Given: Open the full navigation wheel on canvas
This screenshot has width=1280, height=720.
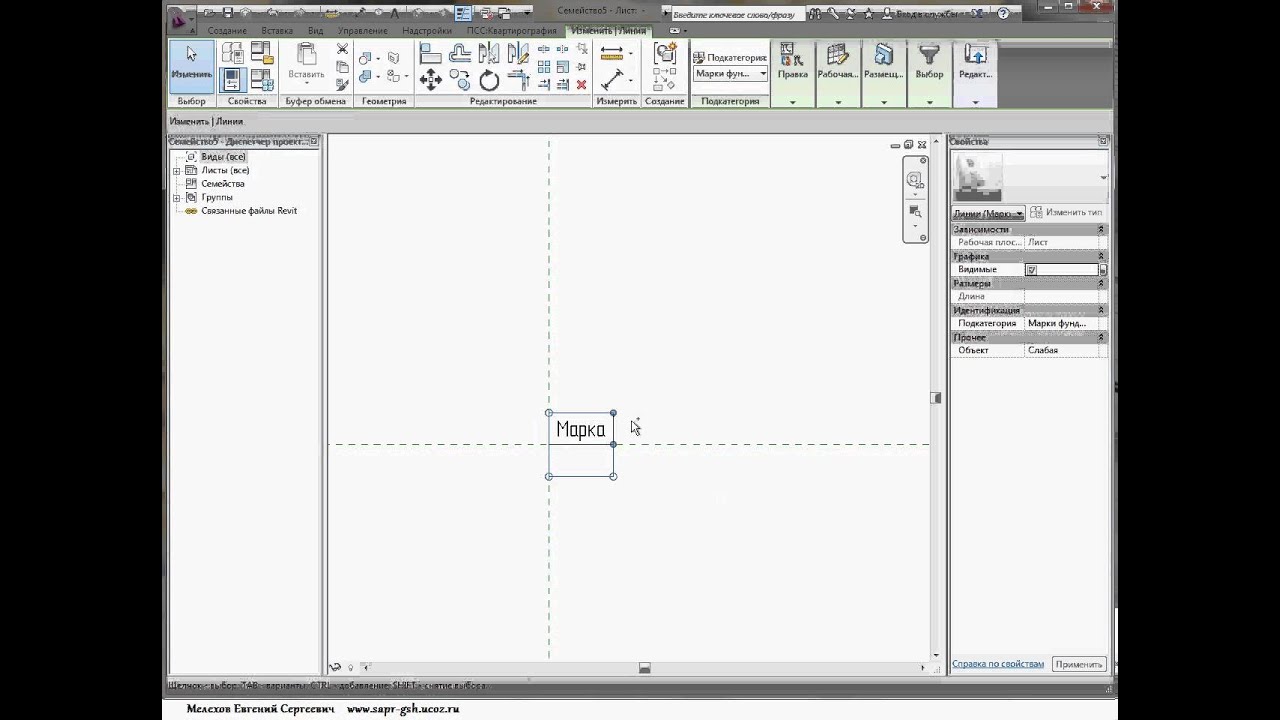Looking at the screenshot, I should pos(914,180).
